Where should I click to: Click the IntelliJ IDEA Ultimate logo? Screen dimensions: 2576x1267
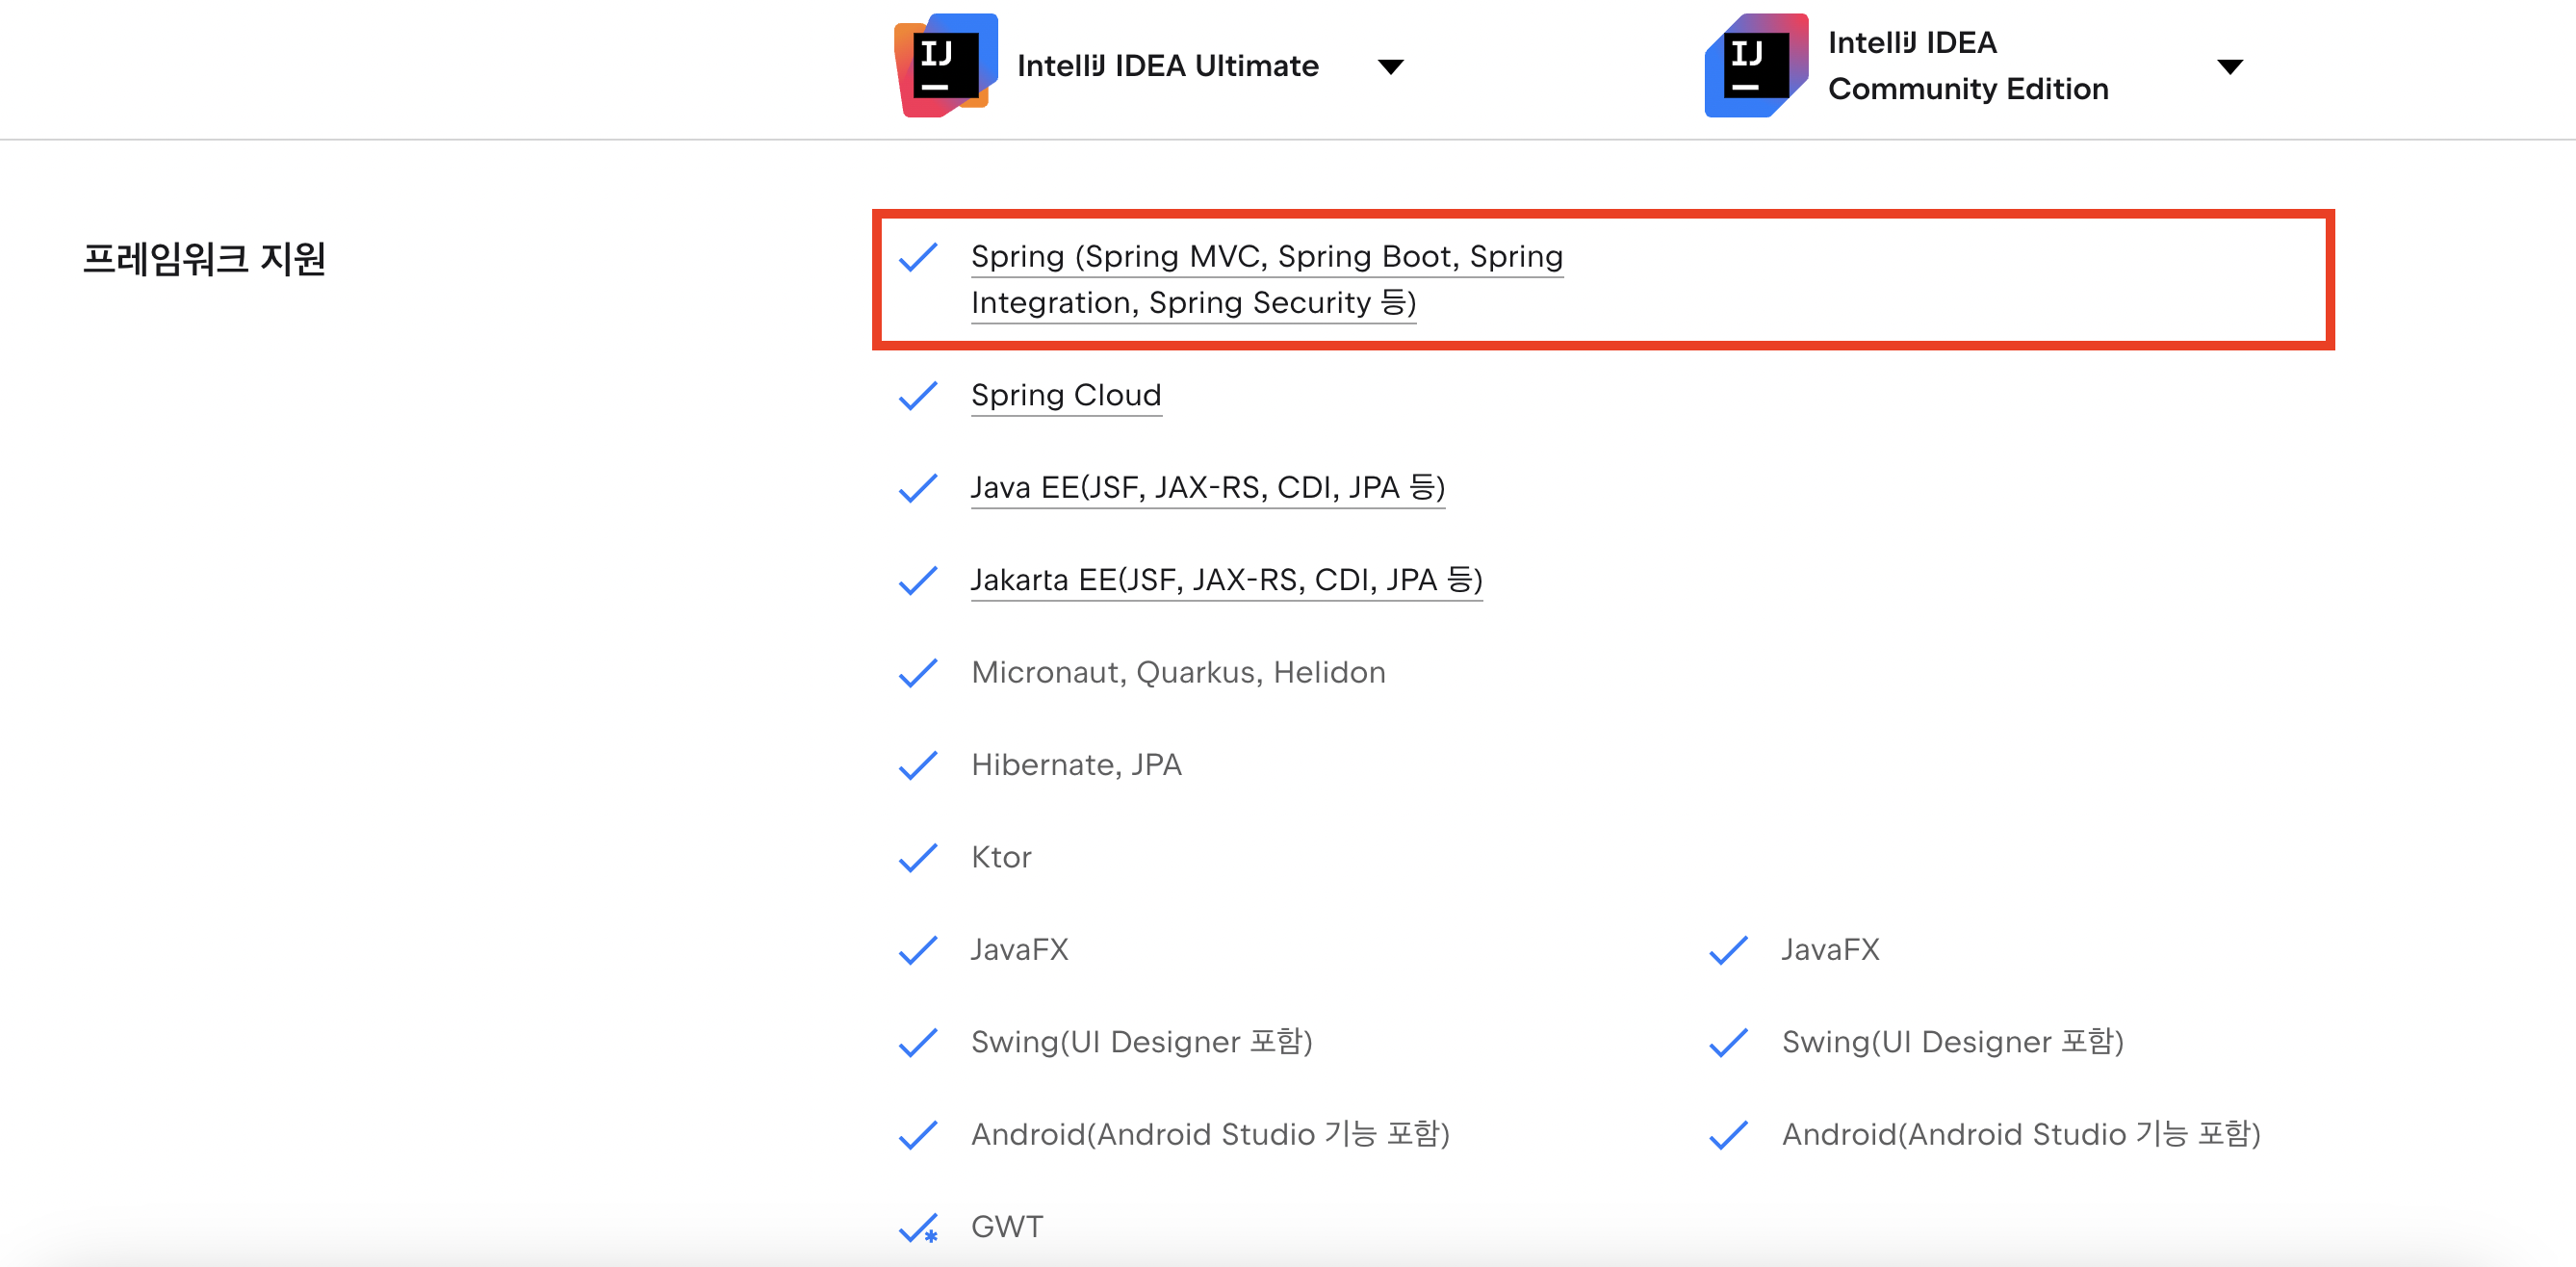945,65
